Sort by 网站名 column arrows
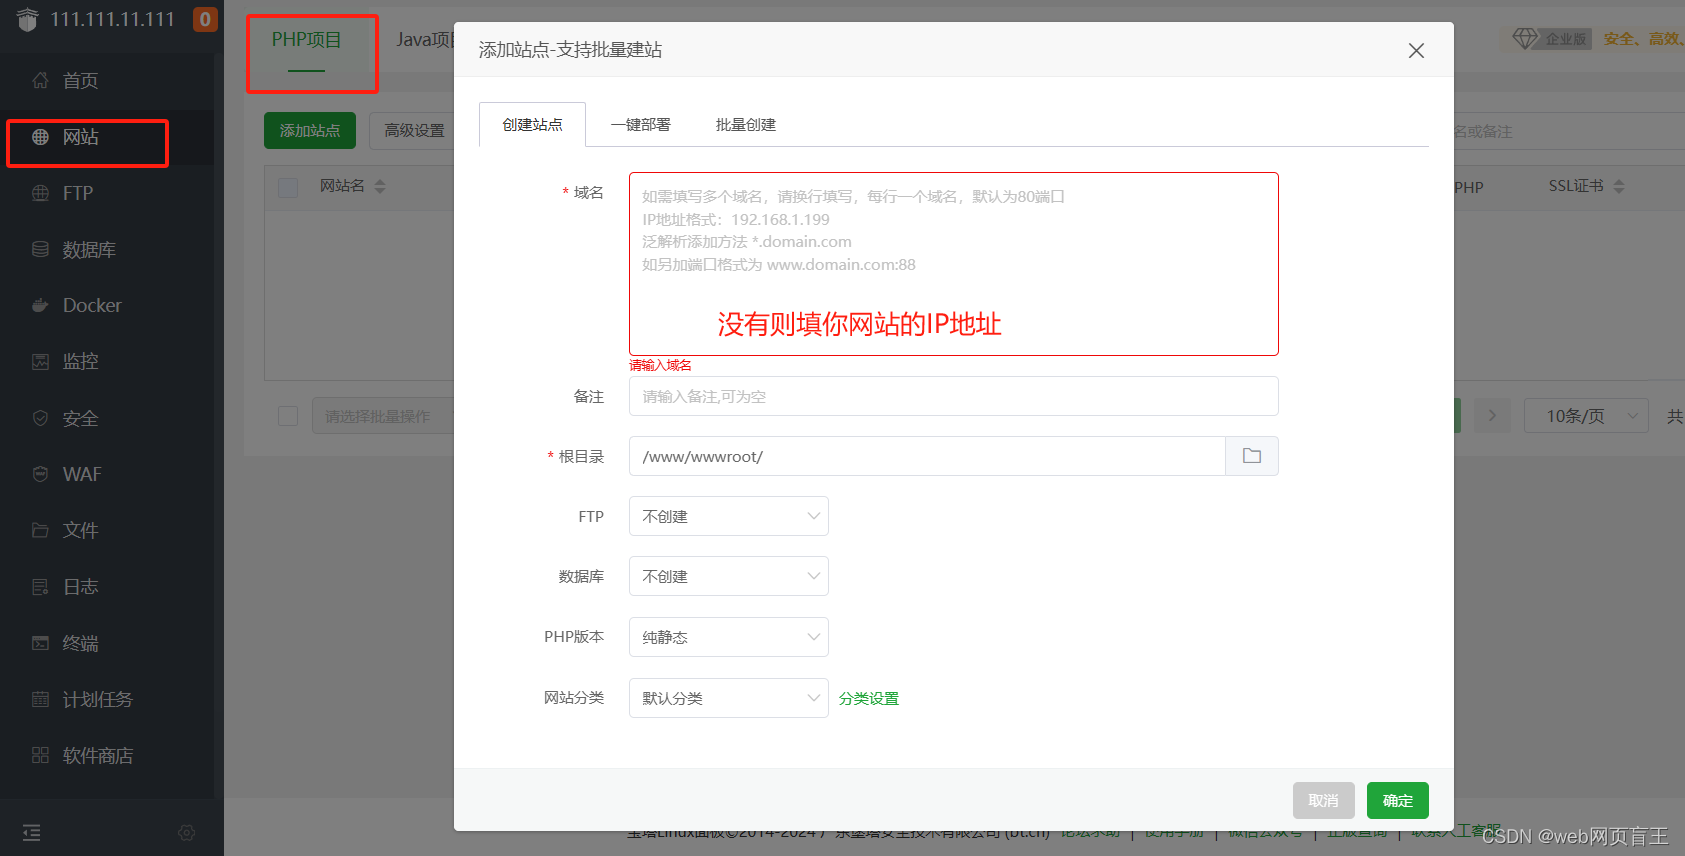1685x856 pixels. [380, 186]
